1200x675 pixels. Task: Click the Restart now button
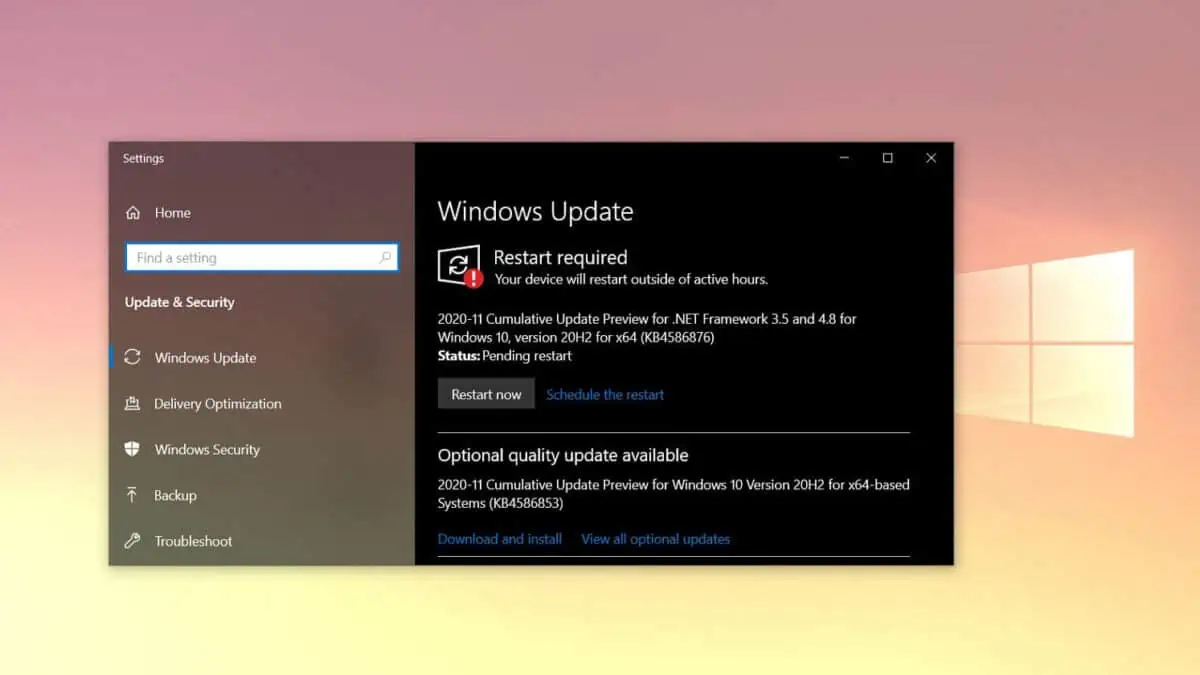click(x=486, y=394)
